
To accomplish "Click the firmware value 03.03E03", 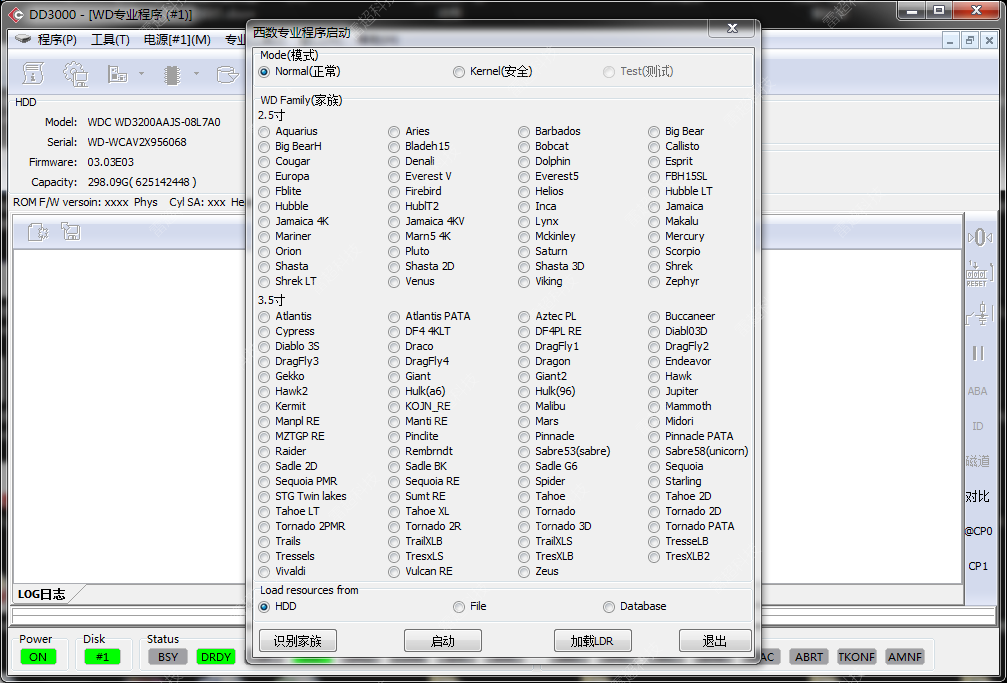I will (x=110, y=162).
